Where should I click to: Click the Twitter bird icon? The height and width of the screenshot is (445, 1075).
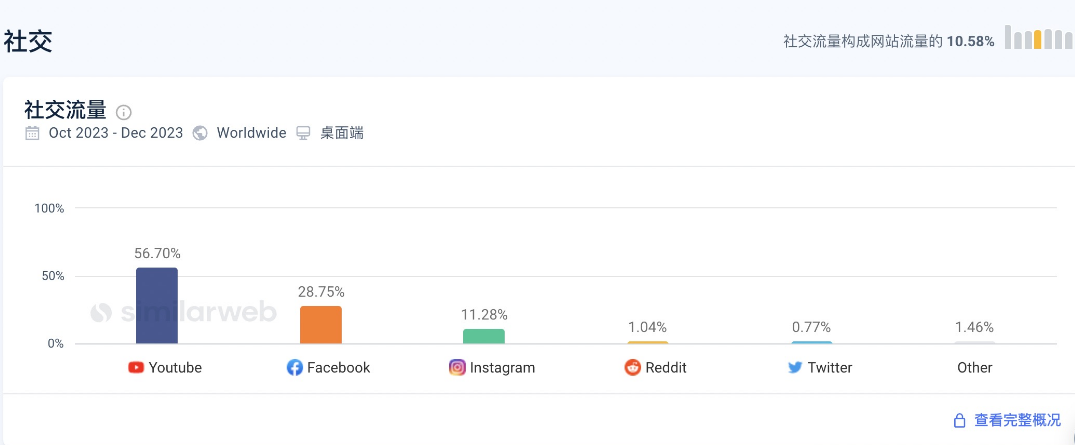coord(795,368)
